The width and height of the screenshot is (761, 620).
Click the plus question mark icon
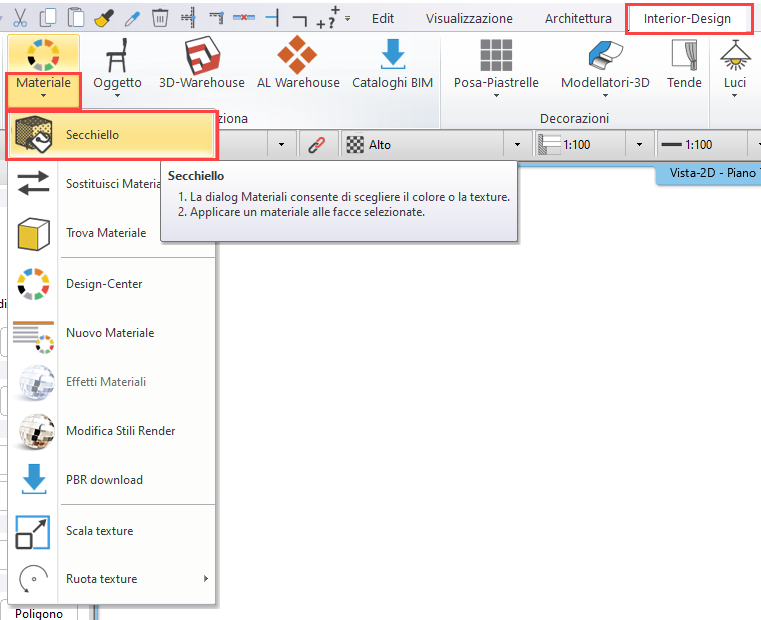(328, 18)
